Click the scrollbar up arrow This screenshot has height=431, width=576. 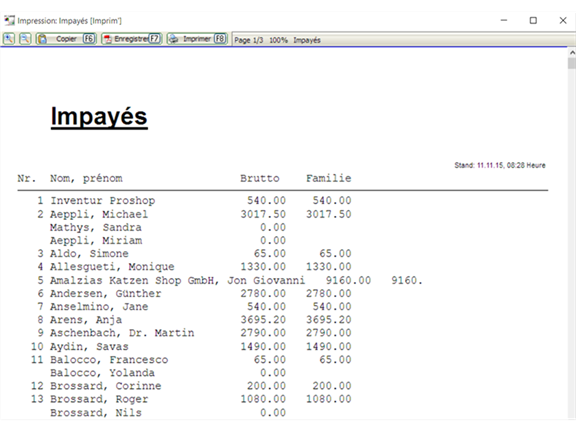click(572, 53)
